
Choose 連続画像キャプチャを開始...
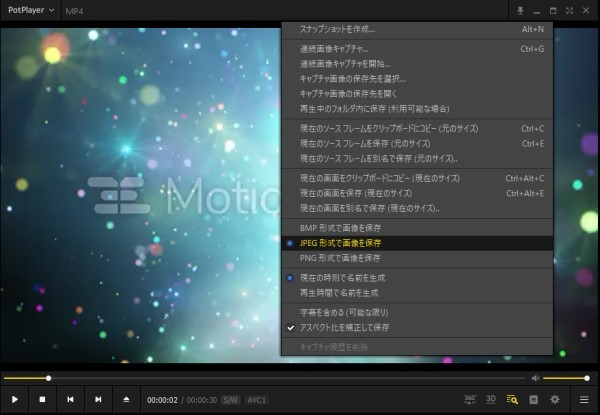tap(417, 64)
